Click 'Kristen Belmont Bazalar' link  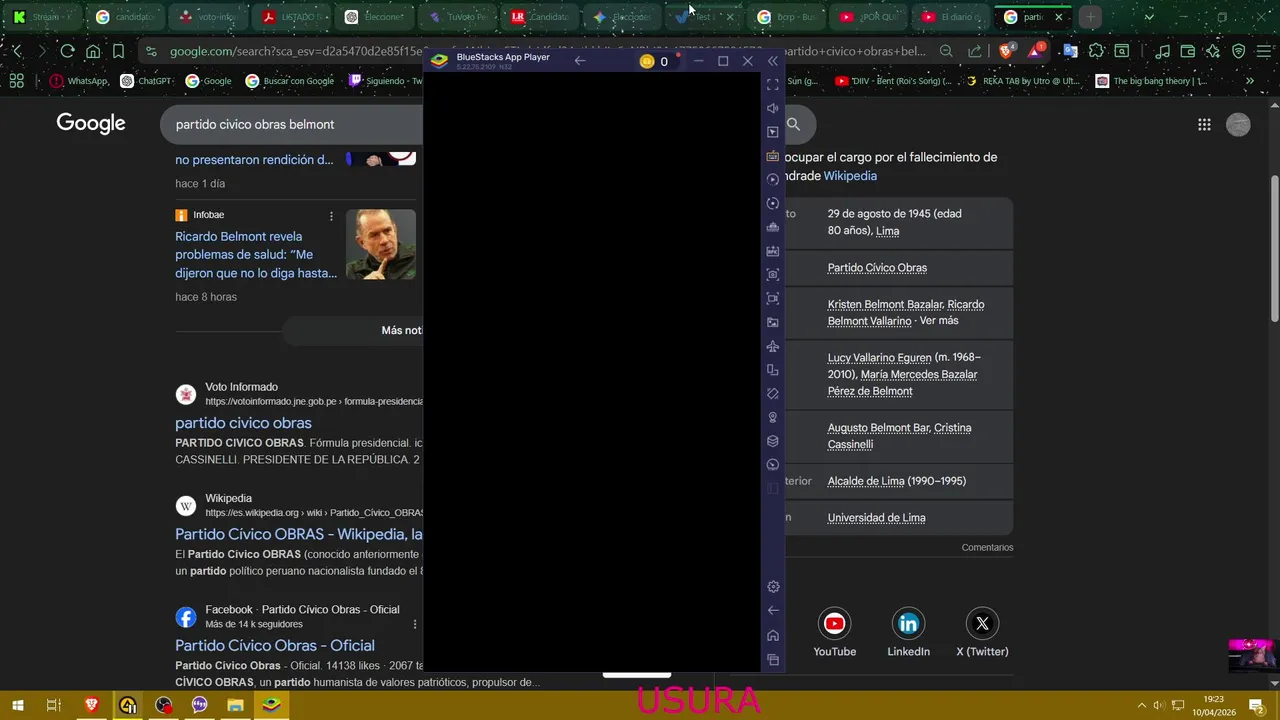click(885, 304)
